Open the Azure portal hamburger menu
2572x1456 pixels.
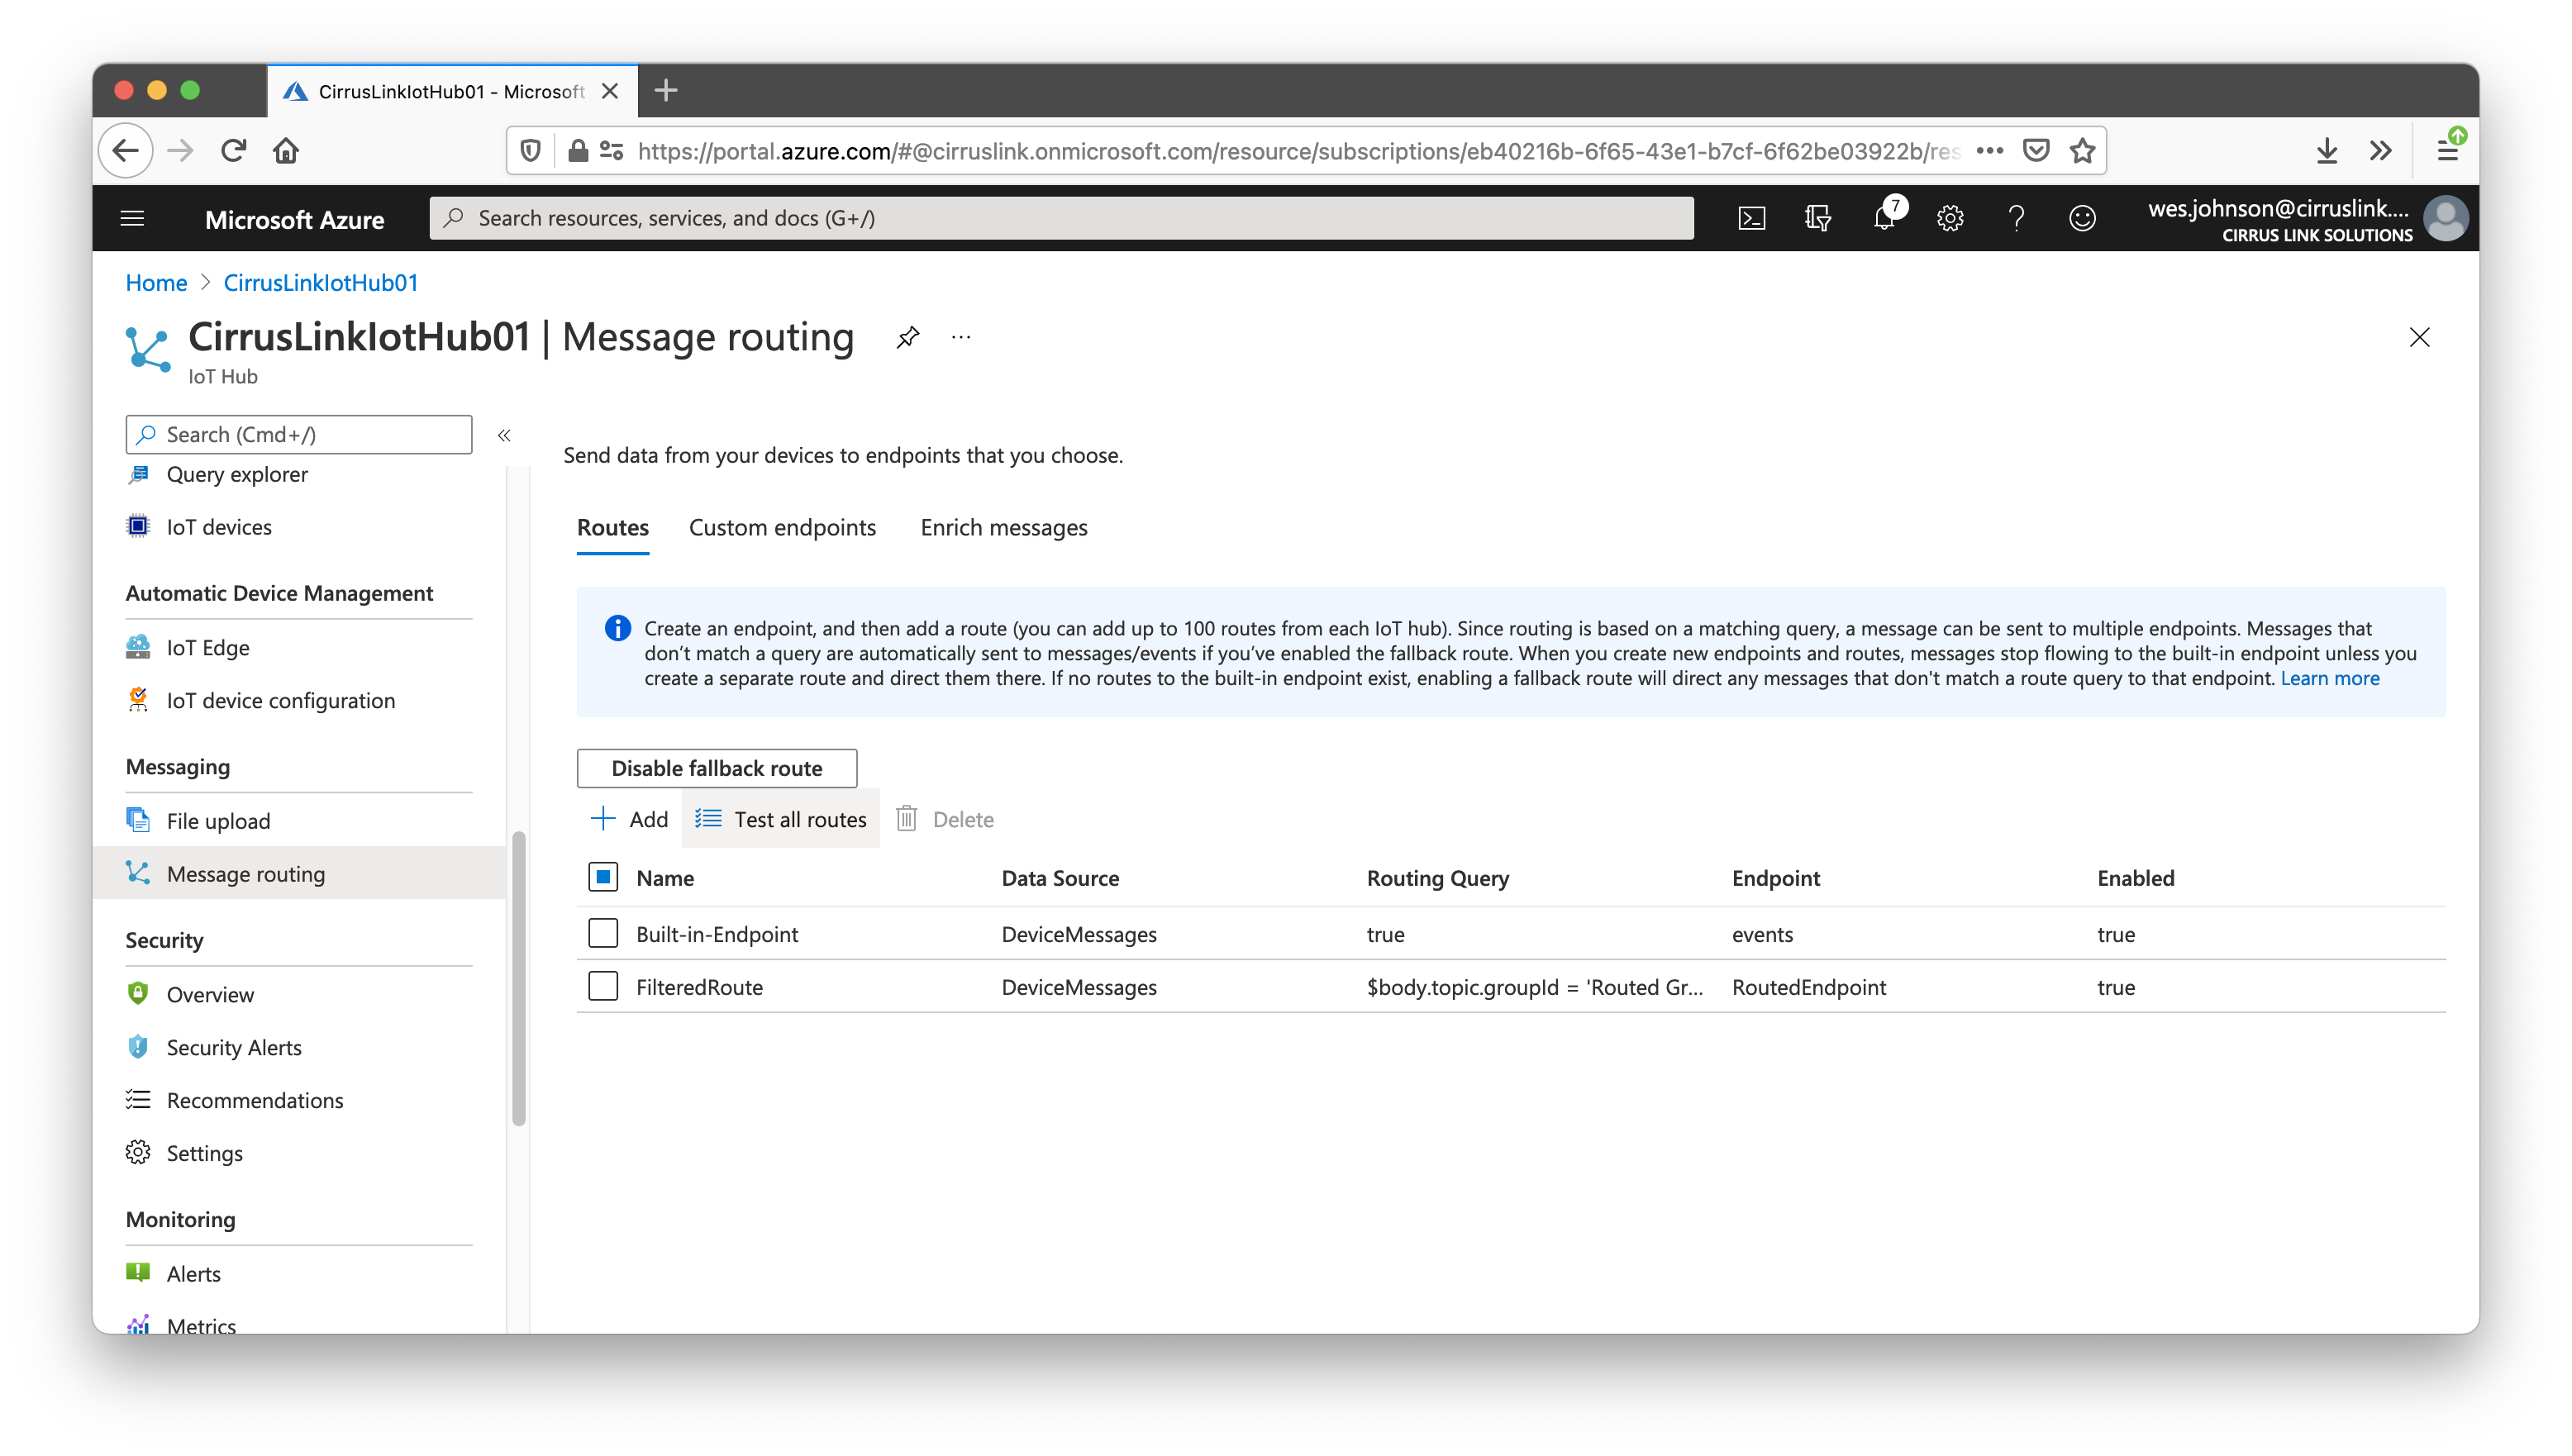point(132,218)
